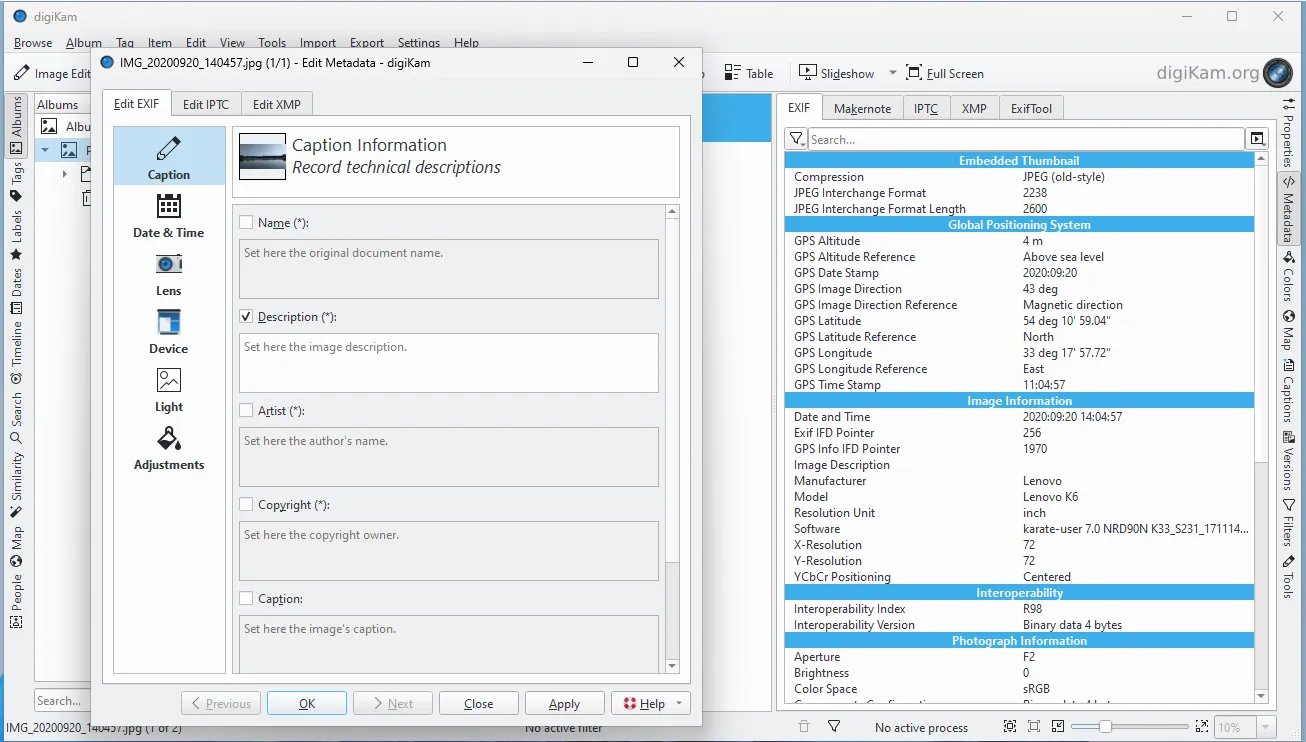This screenshot has width=1306, height=742.
Task: Click the Full Screen button
Action: tap(945, 73)
